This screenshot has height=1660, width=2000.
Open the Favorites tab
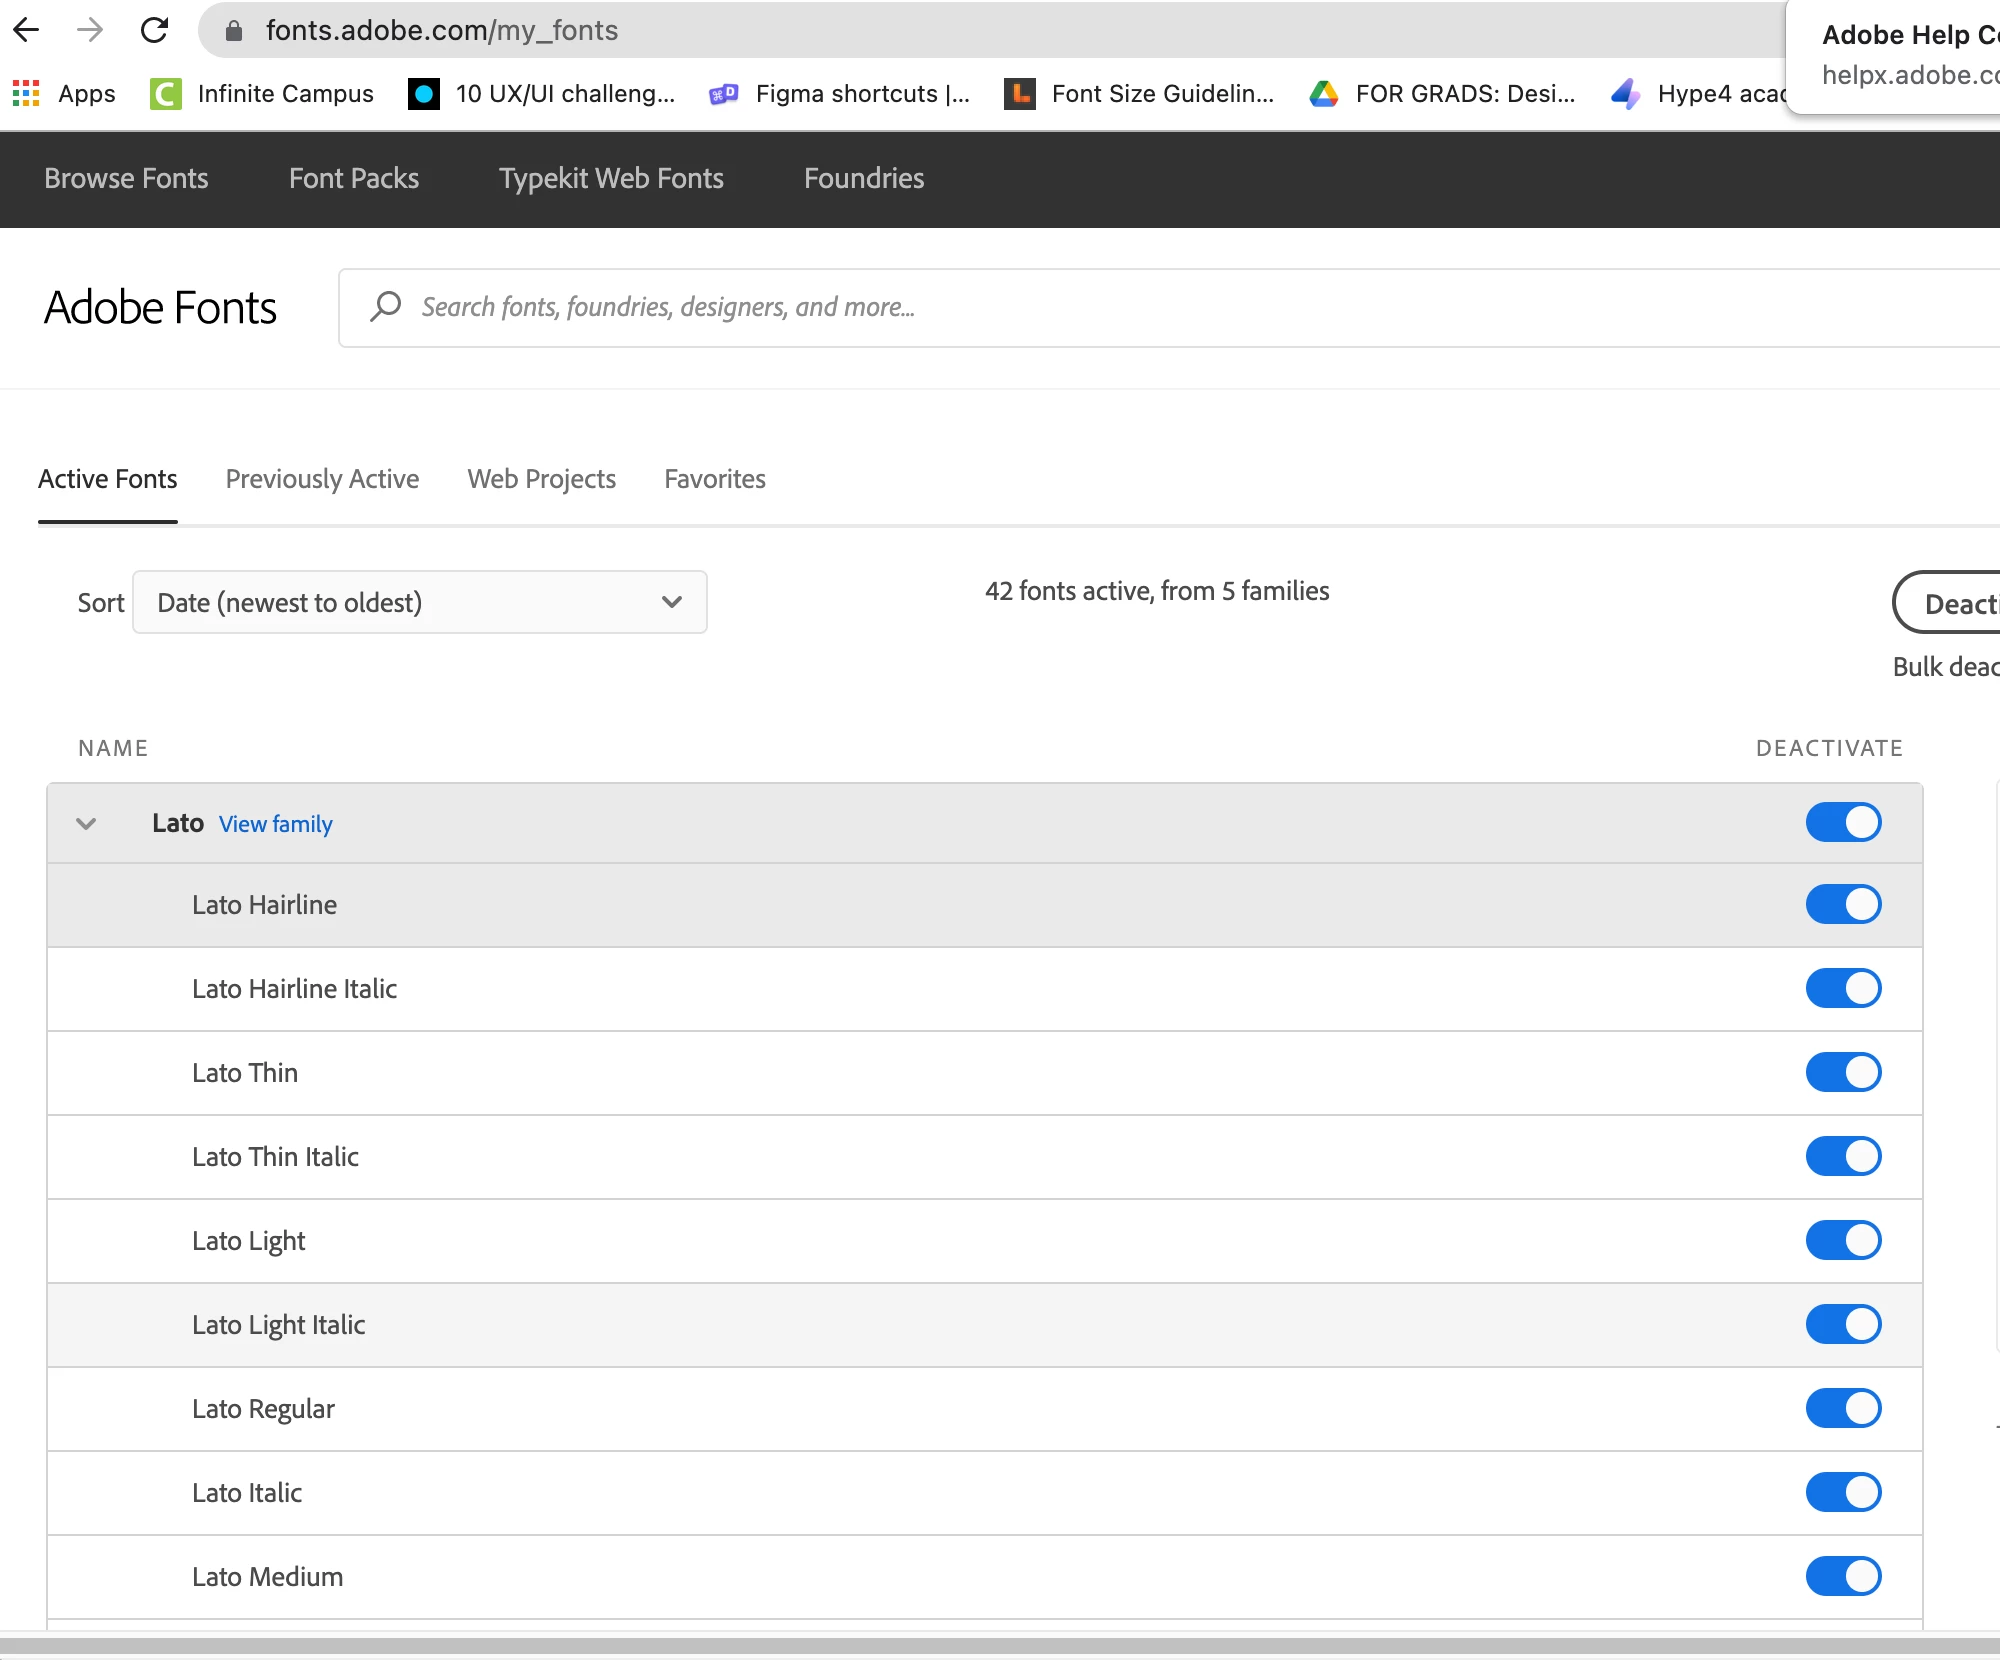(715, 479)
